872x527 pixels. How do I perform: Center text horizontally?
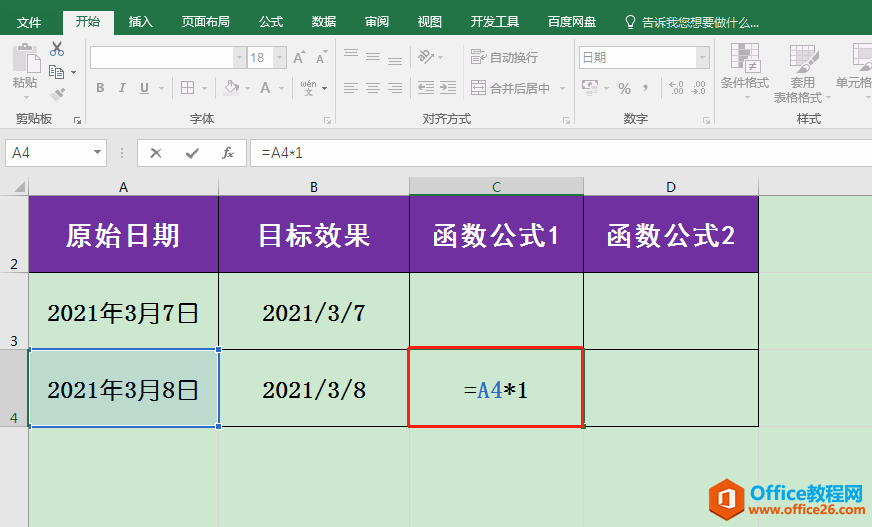tap(373, 88)
